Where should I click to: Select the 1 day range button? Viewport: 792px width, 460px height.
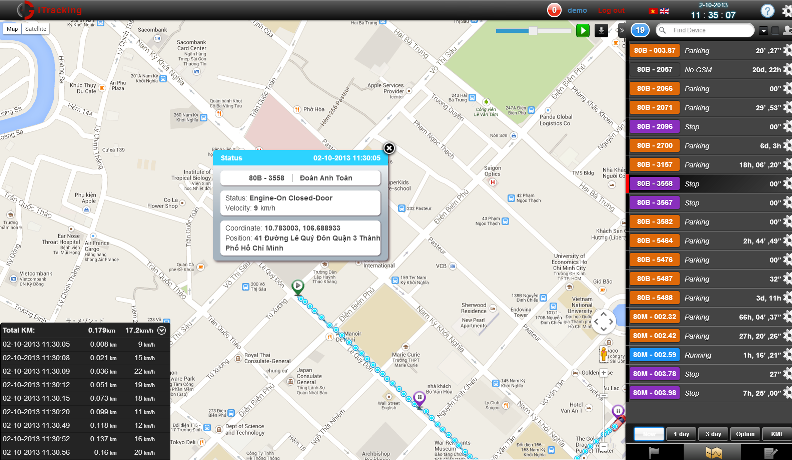681,434
